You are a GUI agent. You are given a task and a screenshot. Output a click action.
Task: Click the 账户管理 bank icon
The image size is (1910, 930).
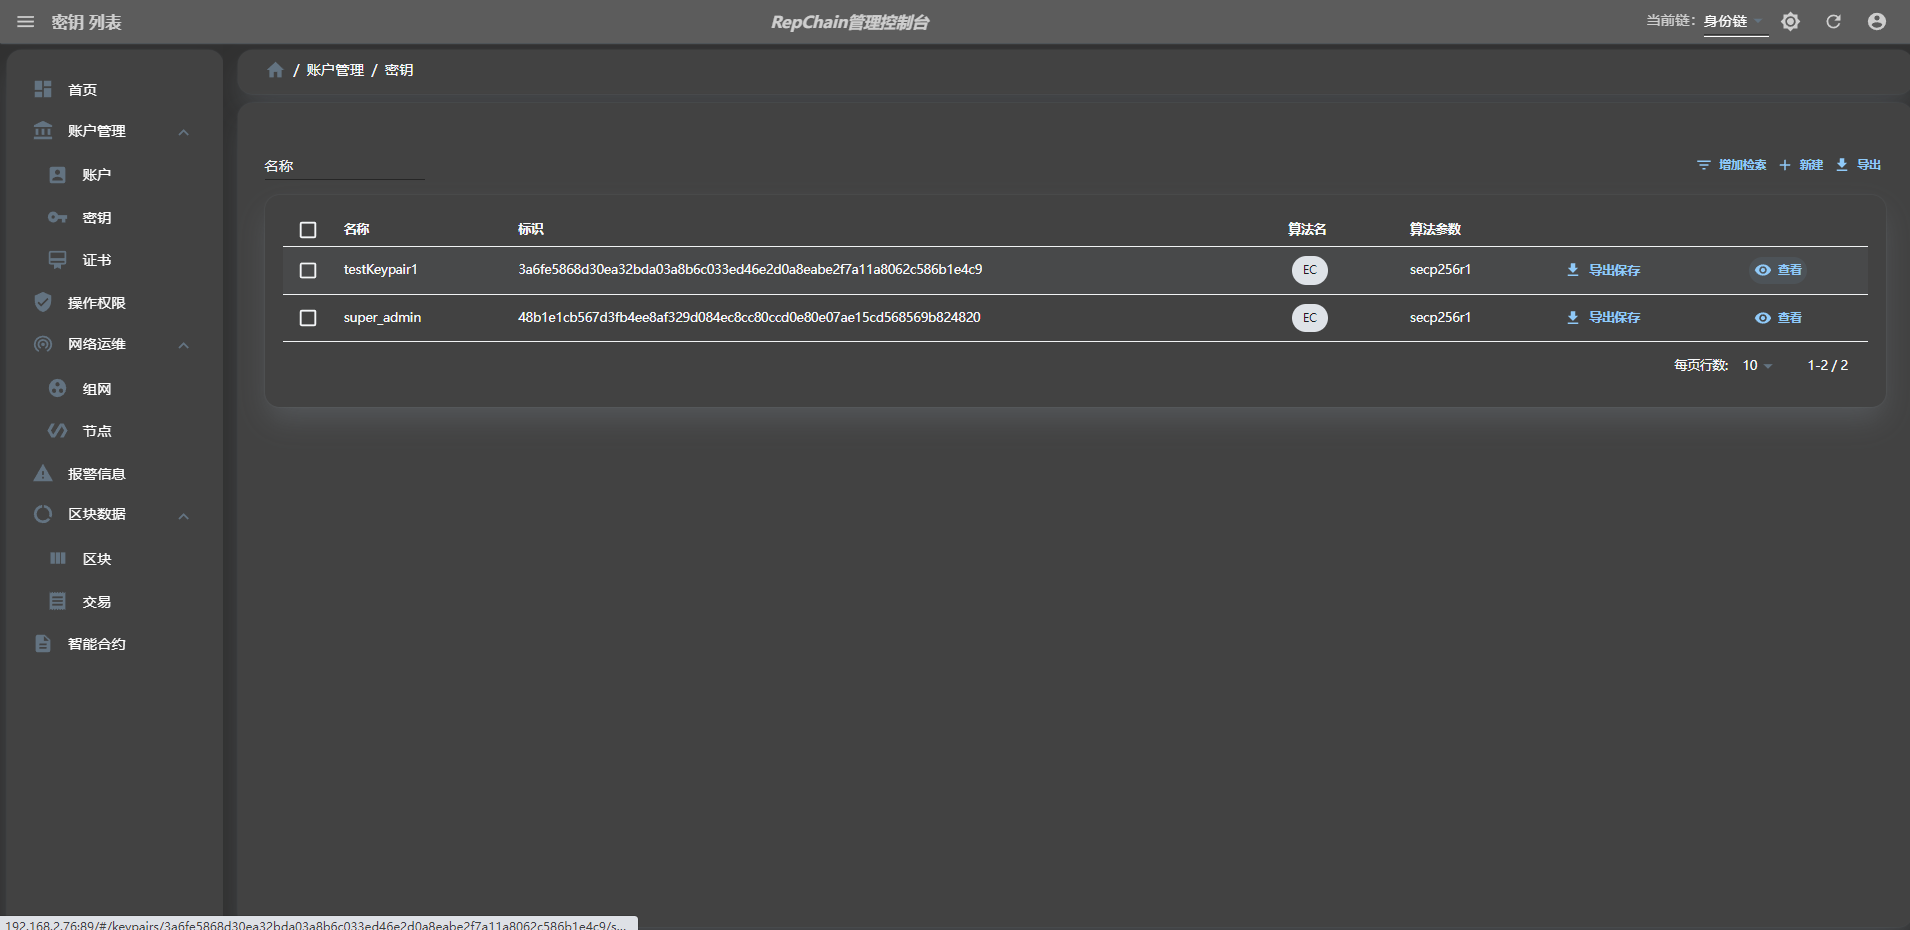[43, 131]
